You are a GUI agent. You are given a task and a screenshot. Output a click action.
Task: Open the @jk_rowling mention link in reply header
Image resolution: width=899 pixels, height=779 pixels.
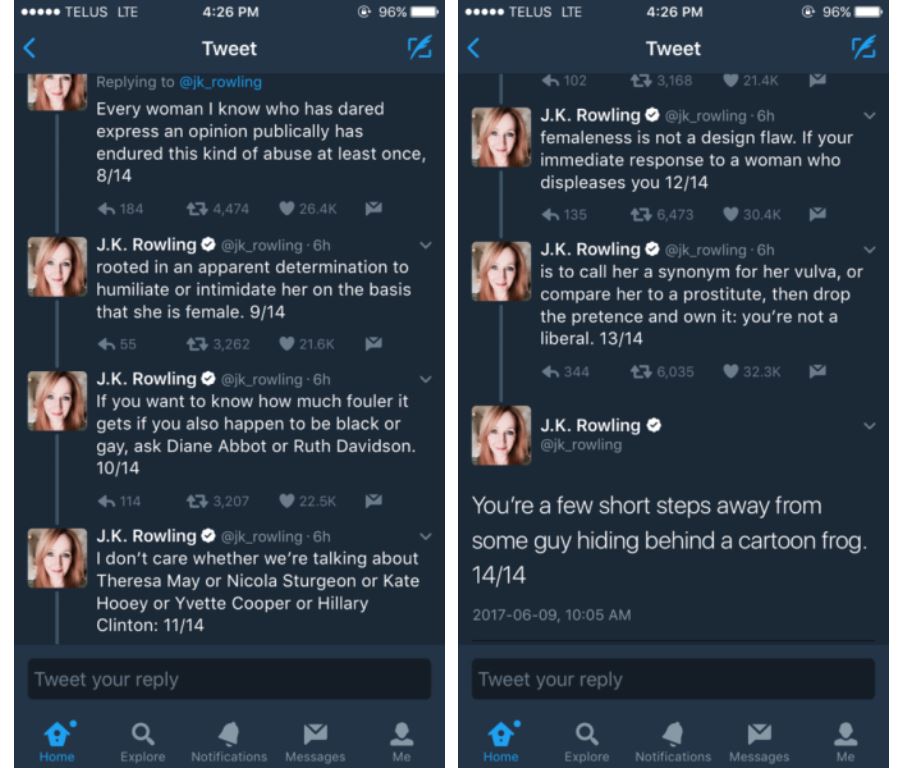click(219, 82)
